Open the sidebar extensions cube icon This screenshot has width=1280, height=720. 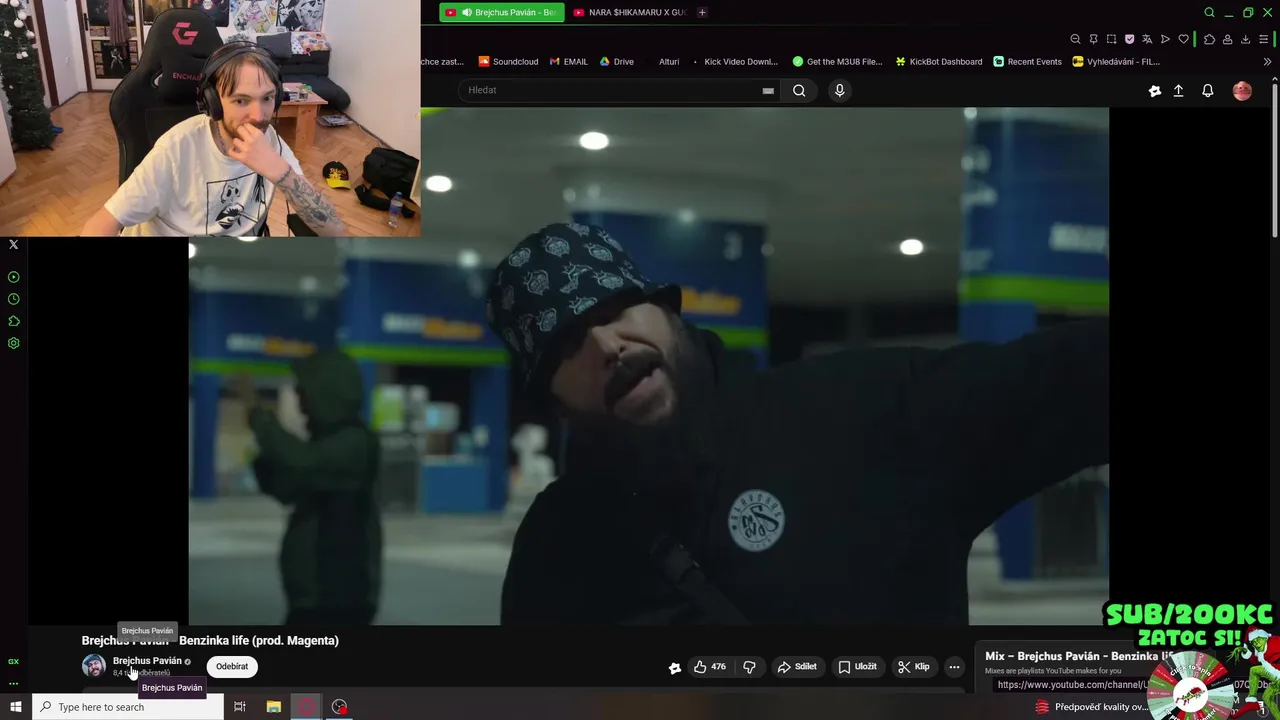click(x=13, y=321)
